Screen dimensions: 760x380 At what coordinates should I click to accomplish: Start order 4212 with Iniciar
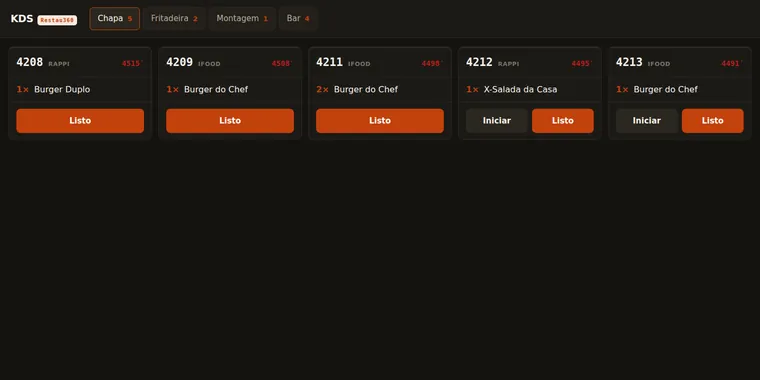coord(496,121)
